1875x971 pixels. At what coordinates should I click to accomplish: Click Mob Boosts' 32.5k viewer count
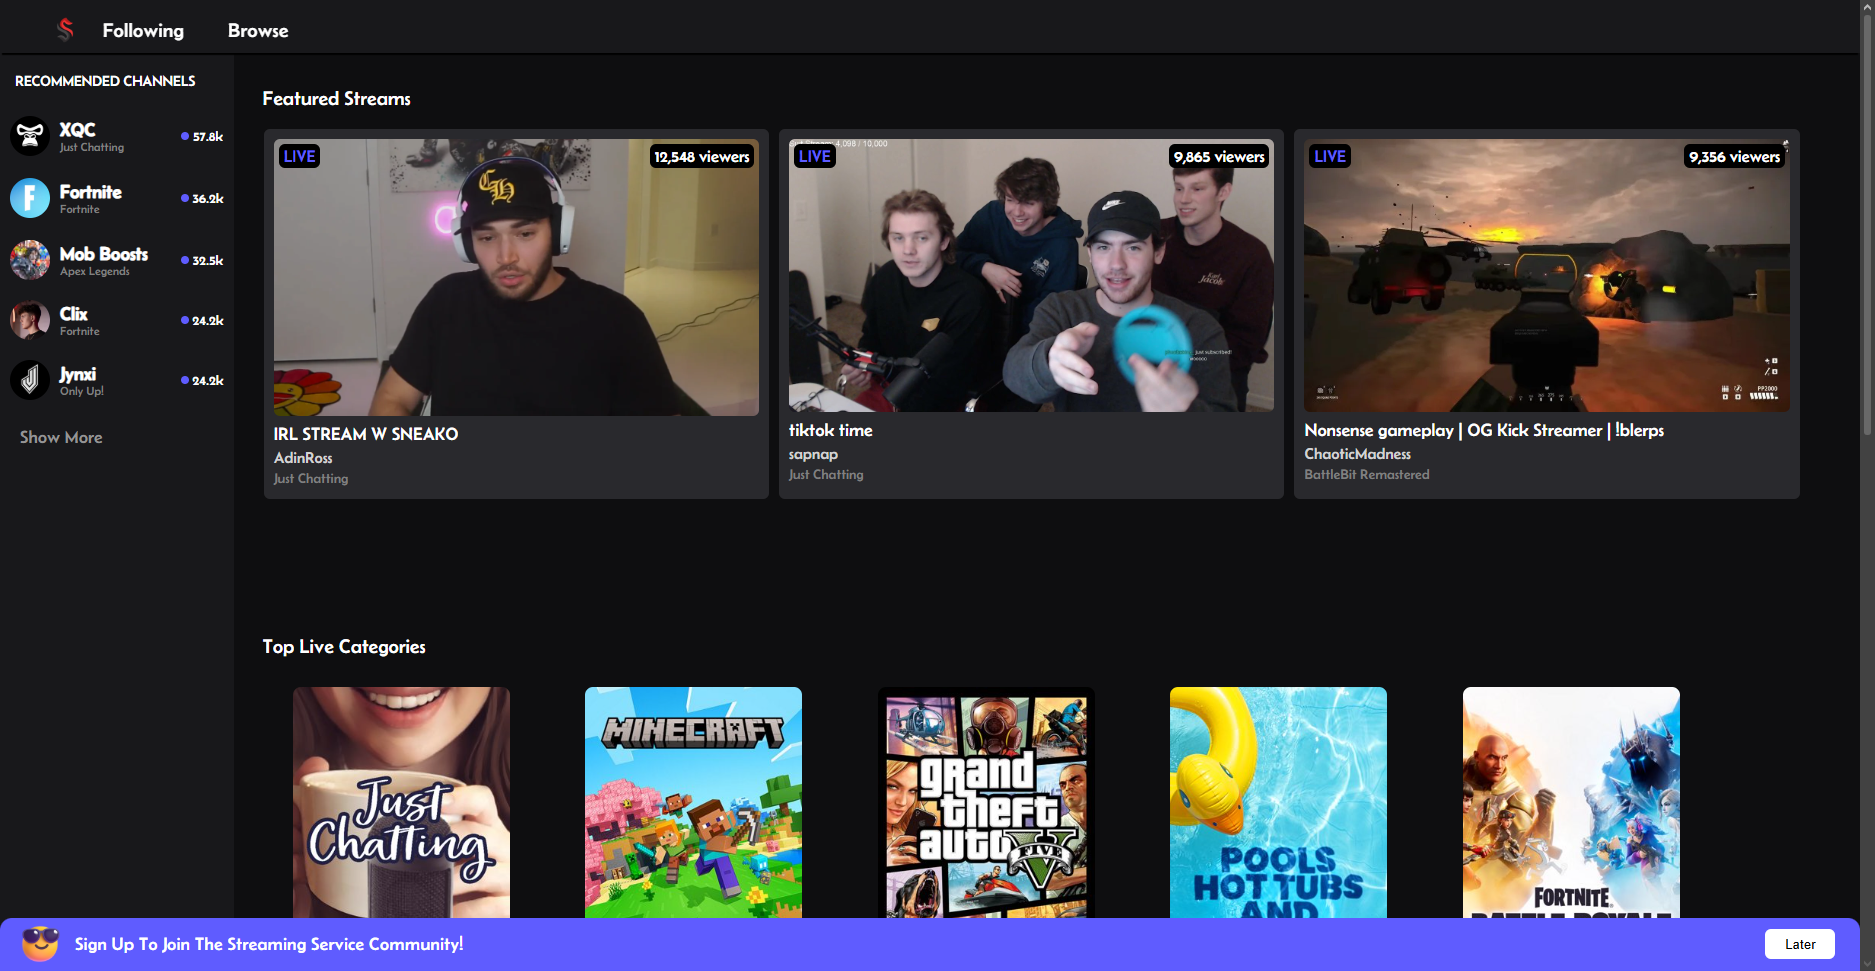pyautogui.click(x=202, y=260)
